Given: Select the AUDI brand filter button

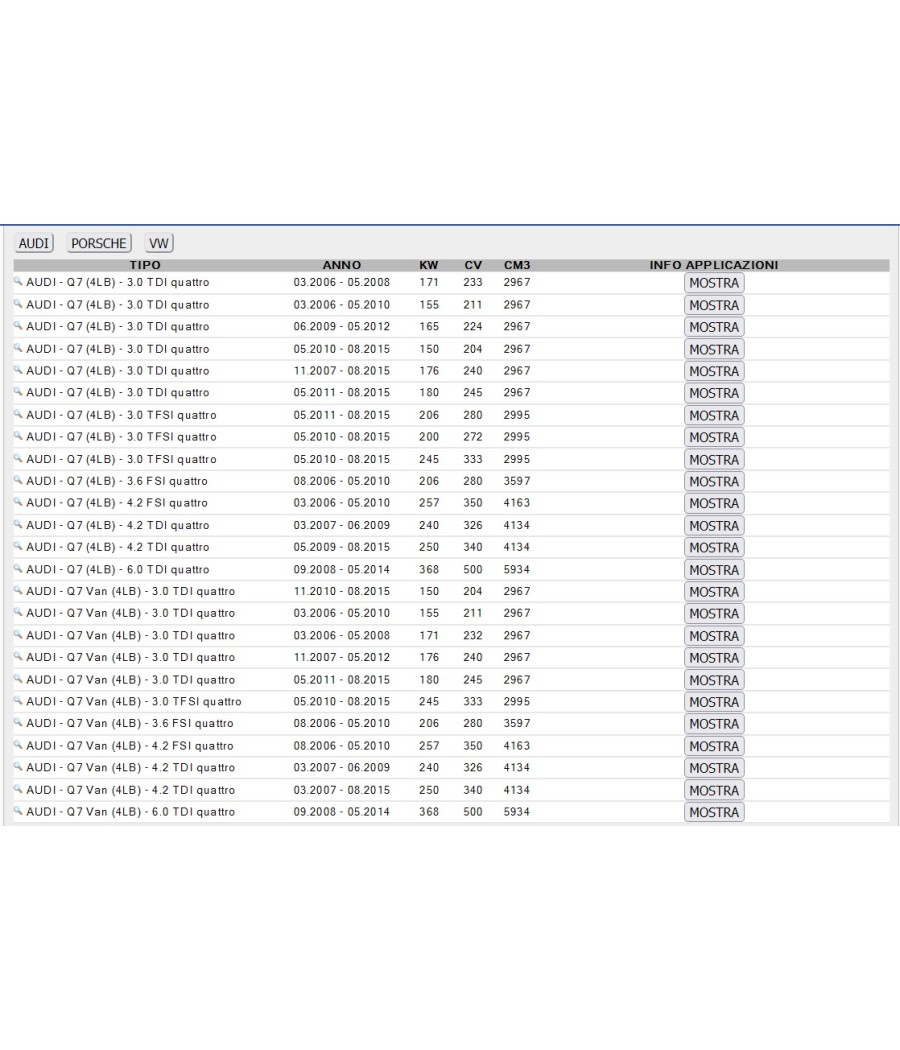Looking at the screenshot, I should (x=33, y=243).
